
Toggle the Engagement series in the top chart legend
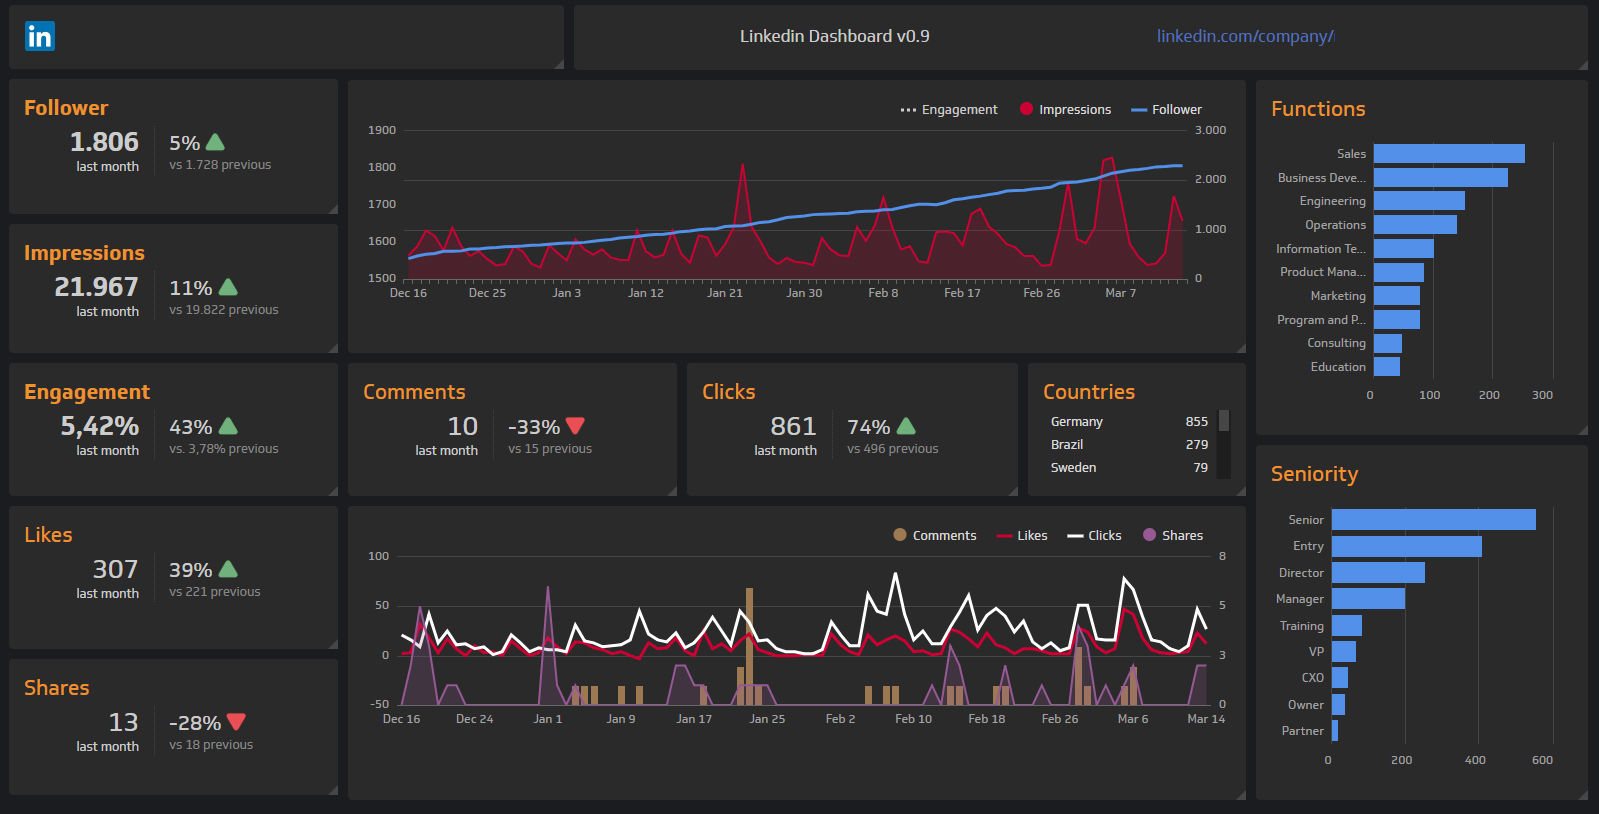(949, 110)
